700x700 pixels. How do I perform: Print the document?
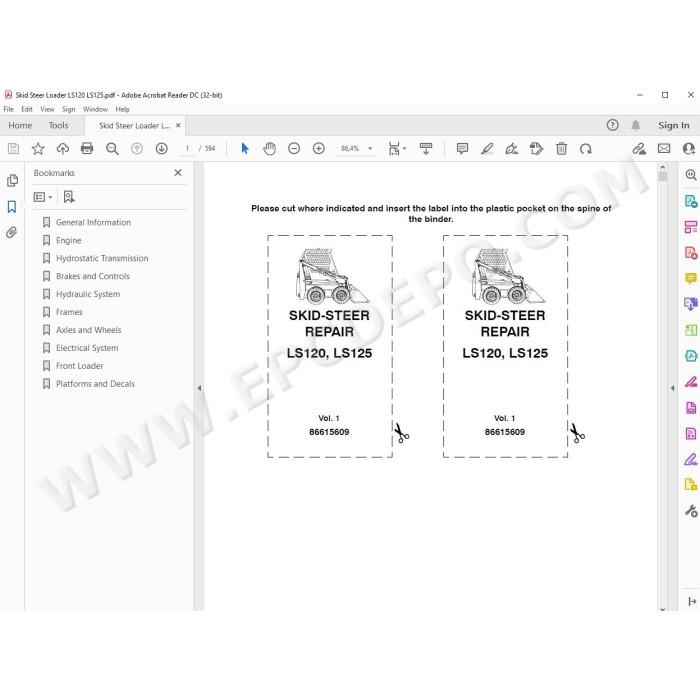(87, 149)
